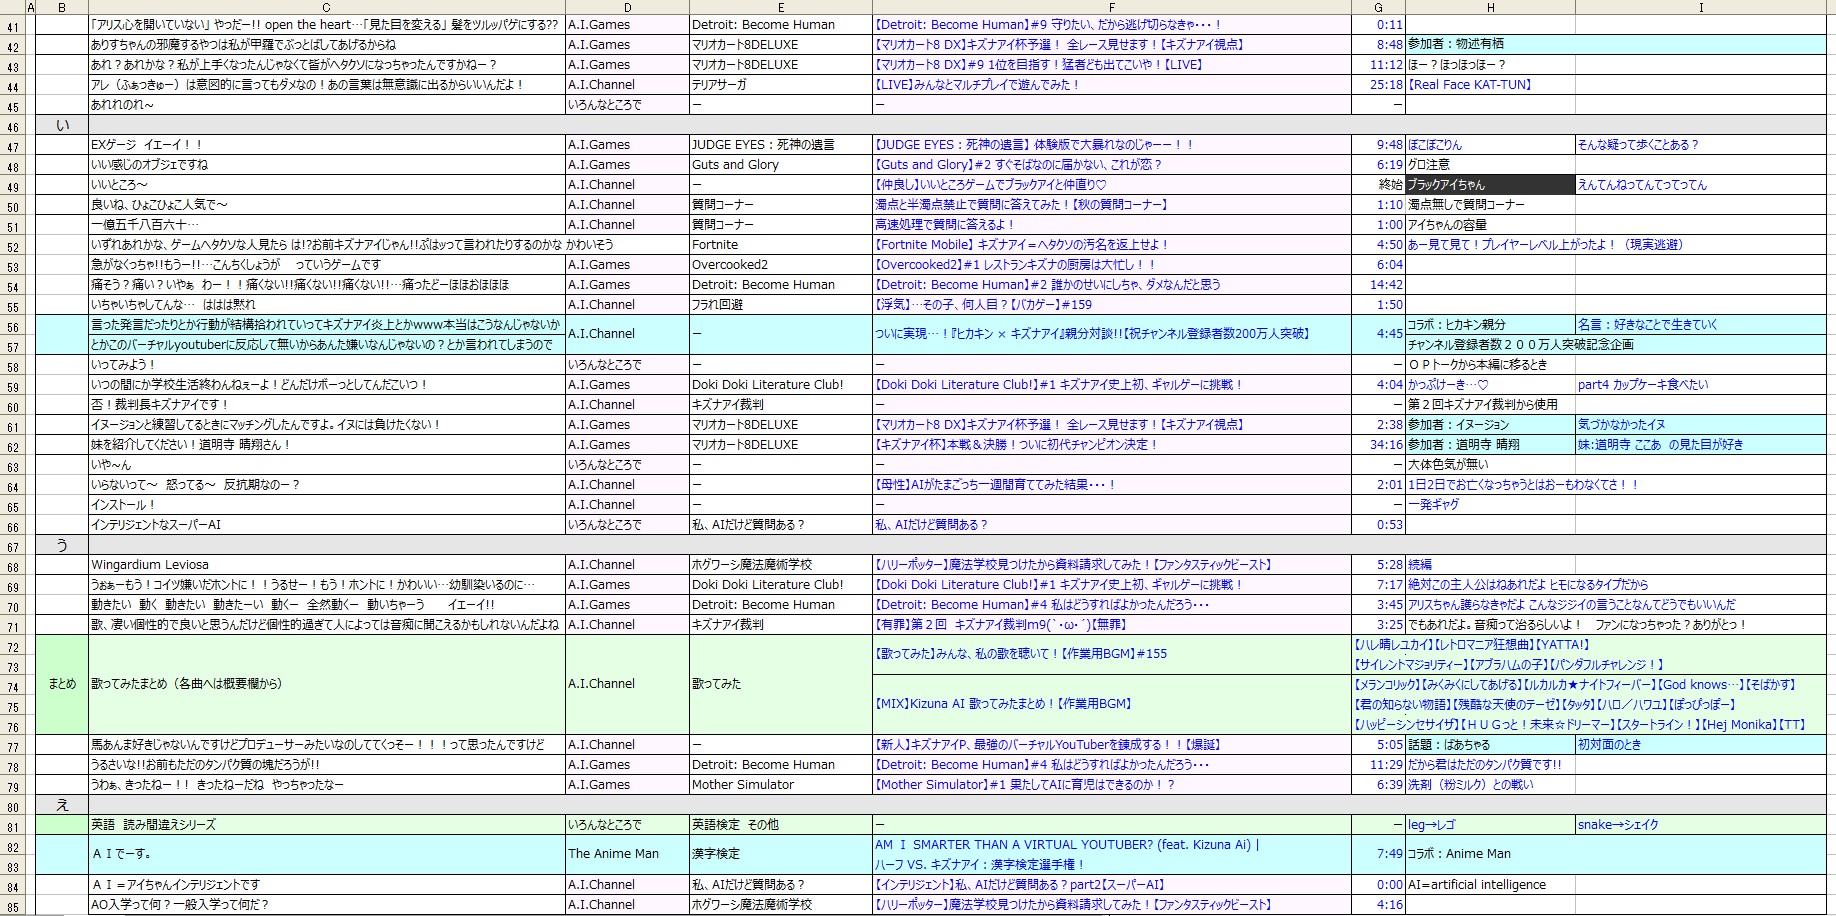Select row 67 header
This screenshot has height=916, width=1836.
(x=14, y=546)
